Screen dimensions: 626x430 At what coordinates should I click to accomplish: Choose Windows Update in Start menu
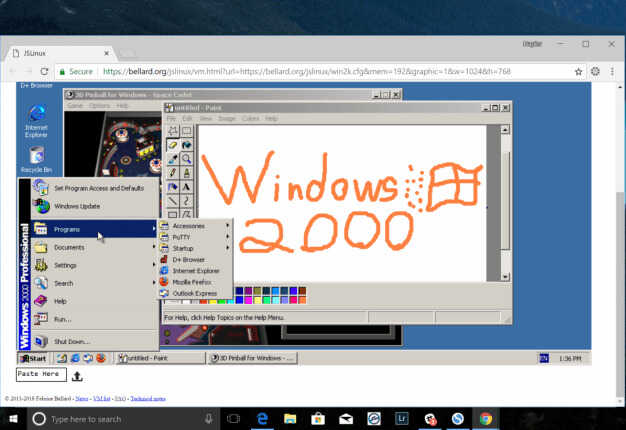click(95, 206)
